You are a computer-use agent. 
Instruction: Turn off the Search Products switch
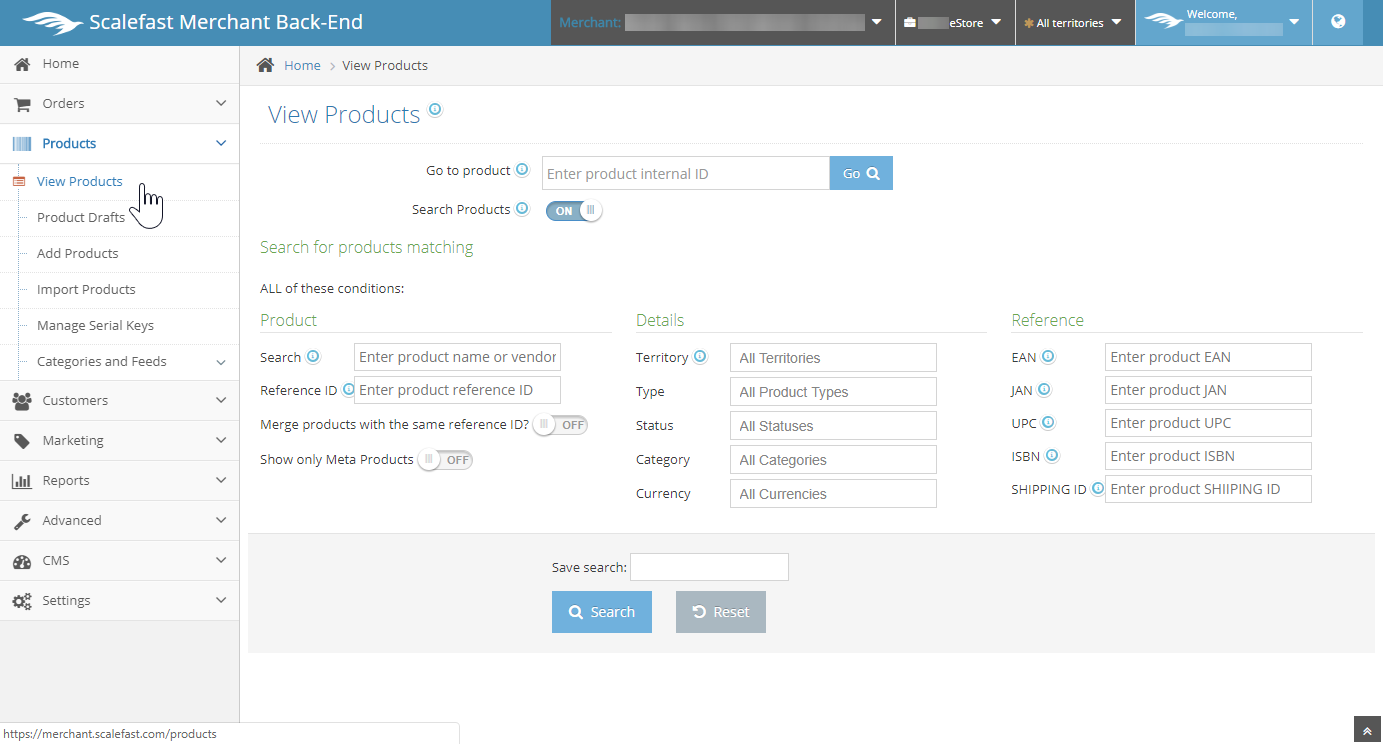point(574,211)
